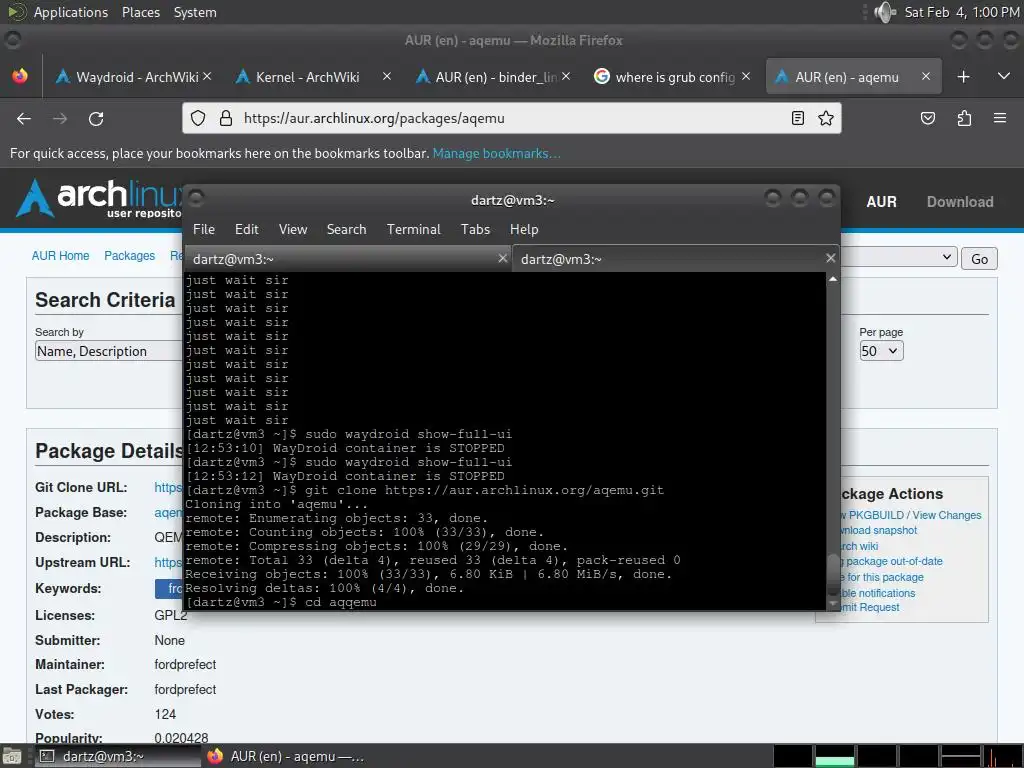Screen dimensions: 1024x768
Task: Close the Waydroid - ArchWiki tab
Action: (207, 76)
